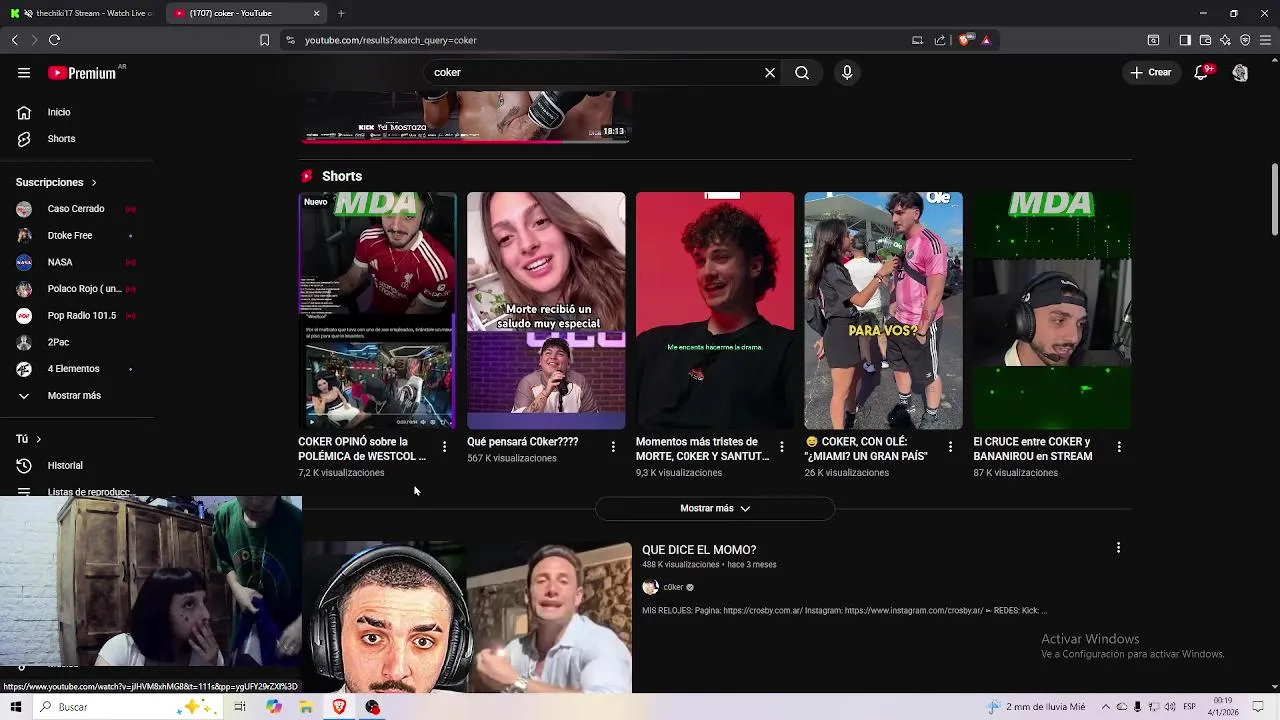Open the Brave browser taskbar icon
This screenshot has height=720, width=1280.
pyautogui.click(x=339, y=707)
